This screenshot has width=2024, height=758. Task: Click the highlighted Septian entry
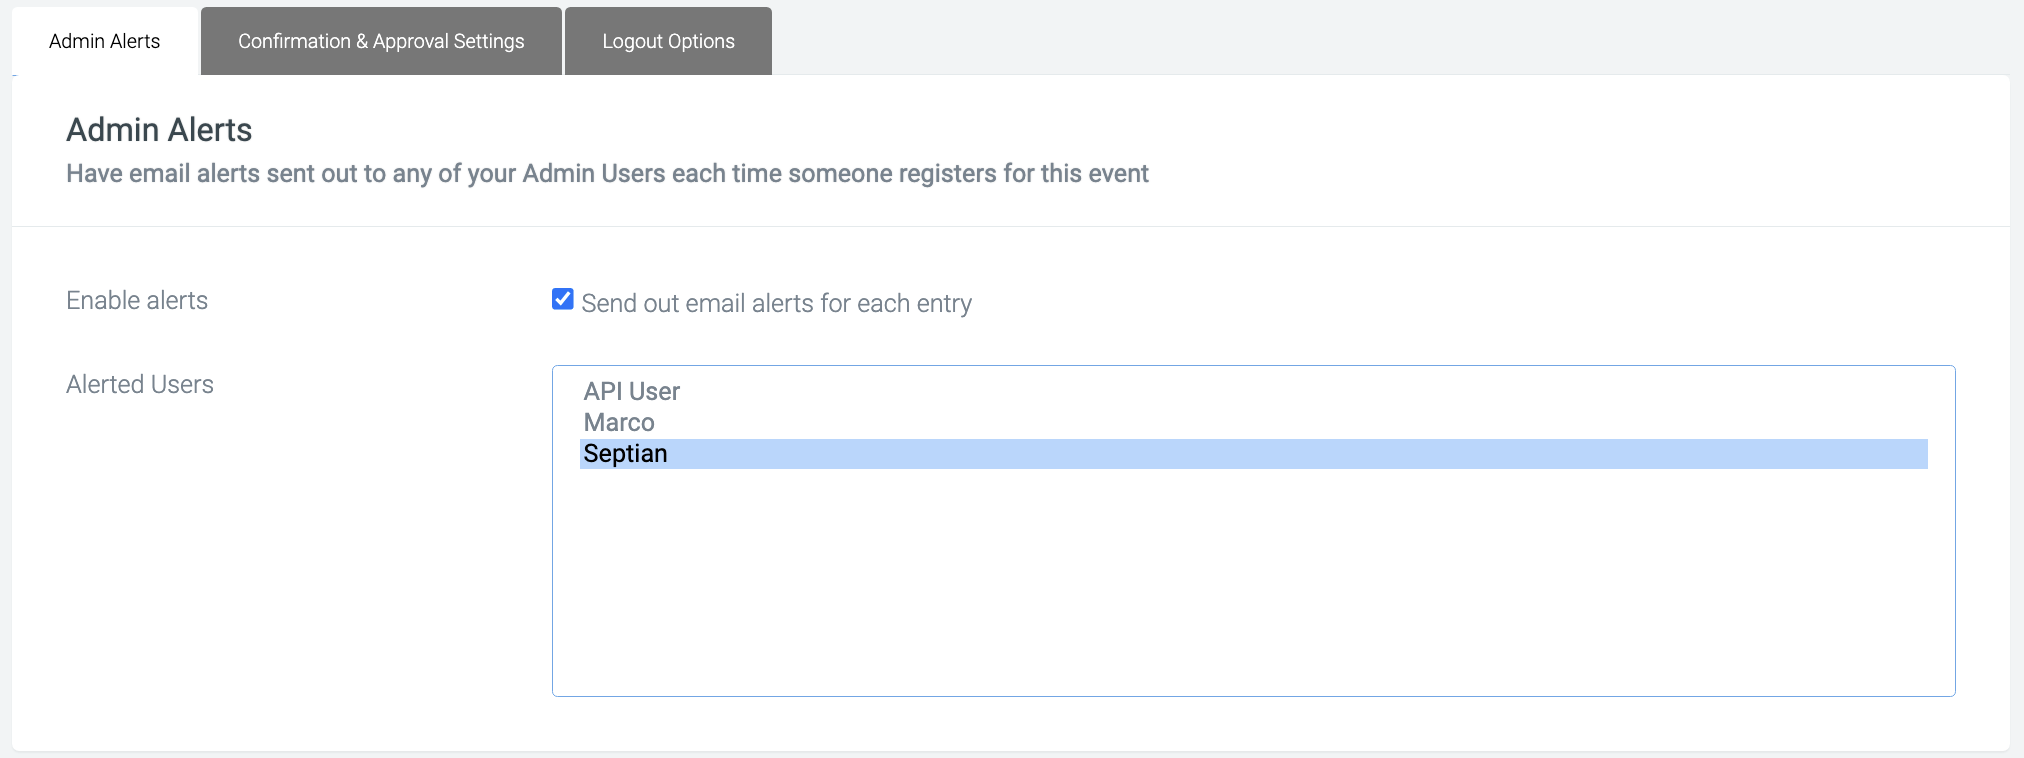[1254, 454]
